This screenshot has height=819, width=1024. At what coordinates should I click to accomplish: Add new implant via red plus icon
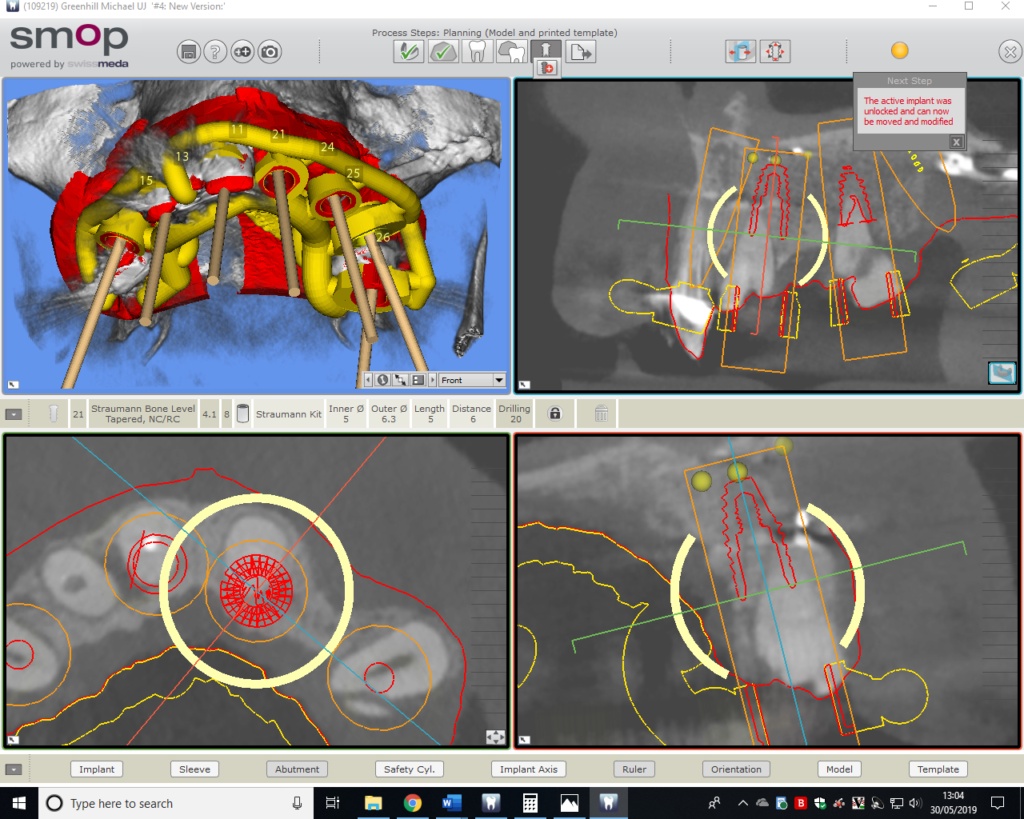[547, 68]
